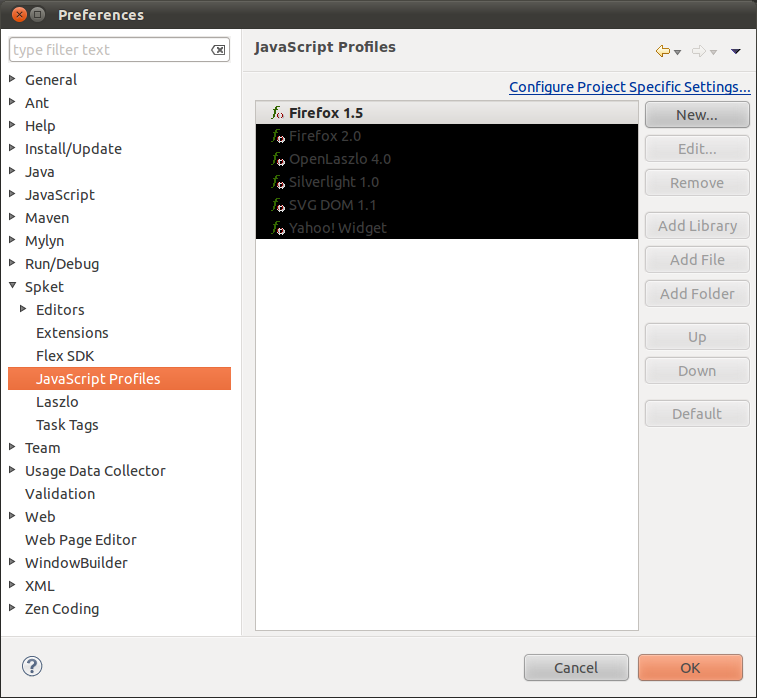Clear the filter text with the clear icon
This screenshot has width=757, height=698.
pyautogui.click(x=218, y=50)
